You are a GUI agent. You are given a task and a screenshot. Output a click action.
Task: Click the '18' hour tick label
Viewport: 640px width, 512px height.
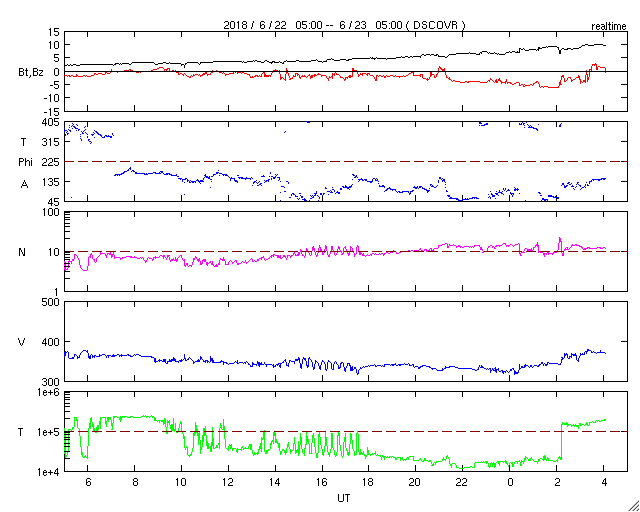(368, 482)
